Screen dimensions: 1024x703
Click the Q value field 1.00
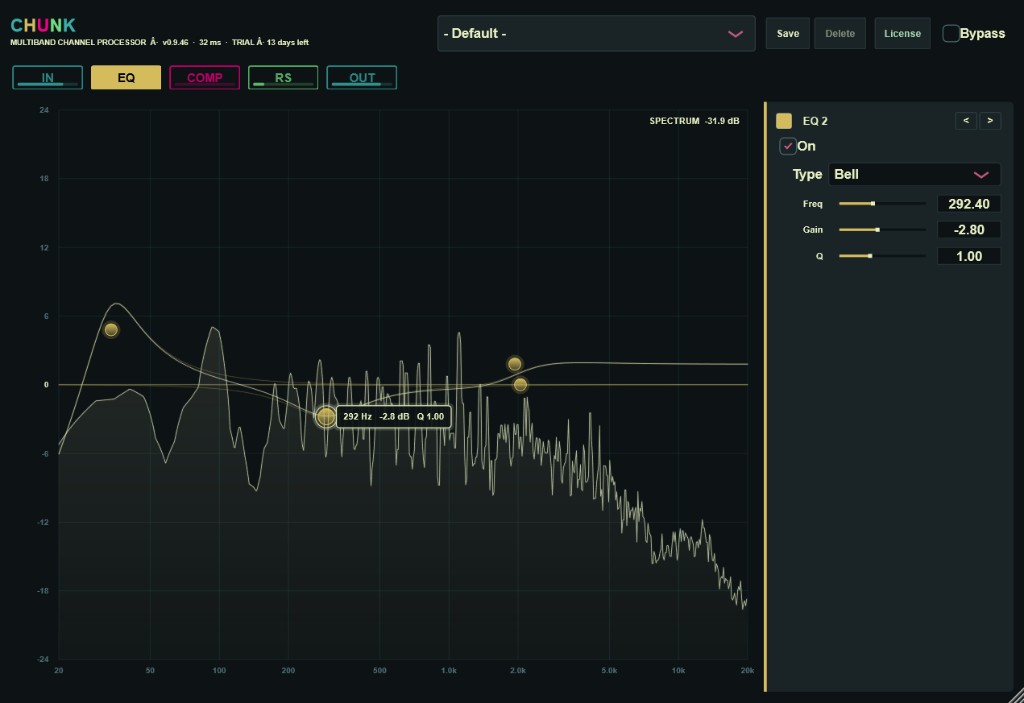[x=969, y=256]
